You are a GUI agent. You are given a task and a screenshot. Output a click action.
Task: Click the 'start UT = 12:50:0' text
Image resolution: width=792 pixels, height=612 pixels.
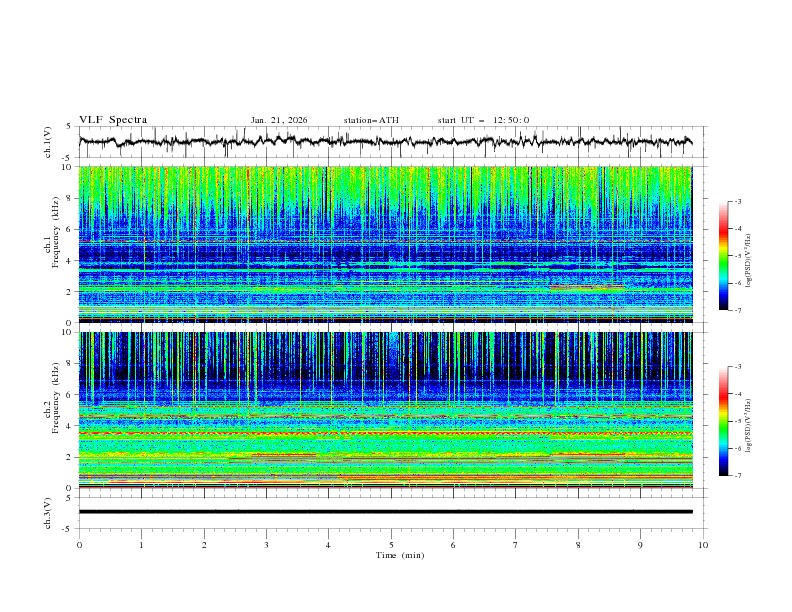[483, 120]
